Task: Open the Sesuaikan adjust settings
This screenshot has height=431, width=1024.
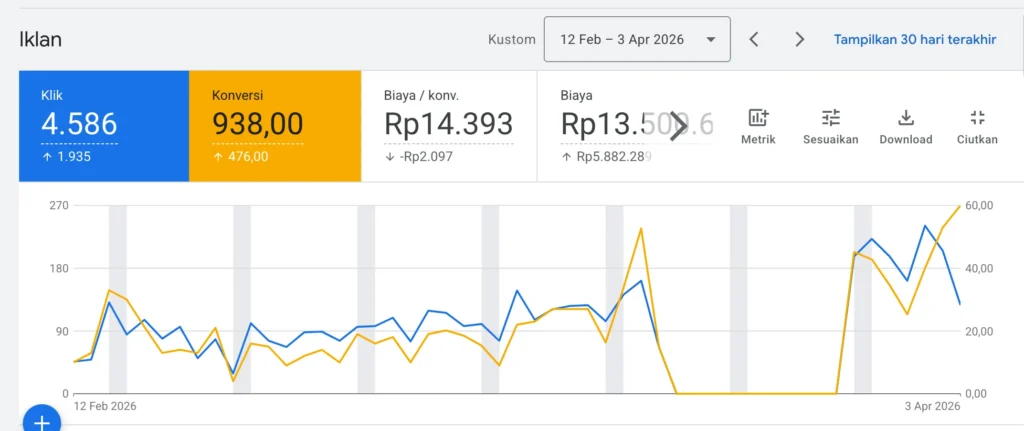Action: (x=830, y=127)
